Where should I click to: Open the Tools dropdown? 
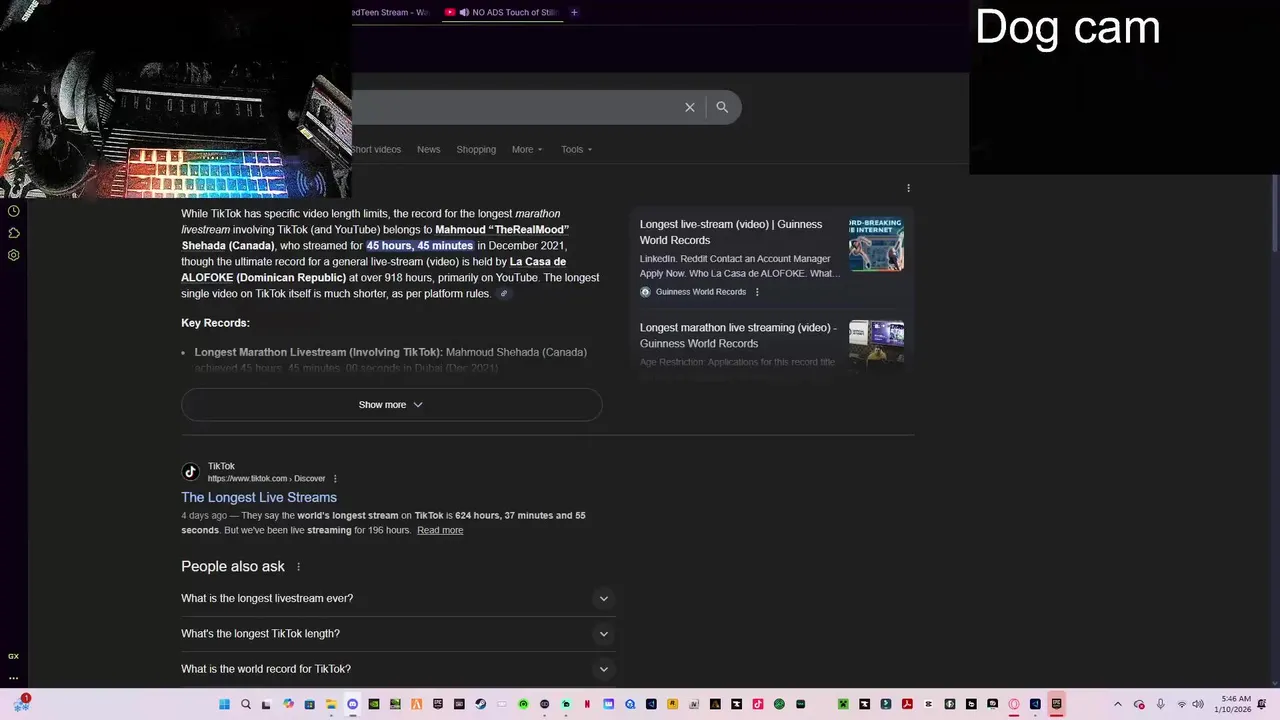[x=576, y=149]
